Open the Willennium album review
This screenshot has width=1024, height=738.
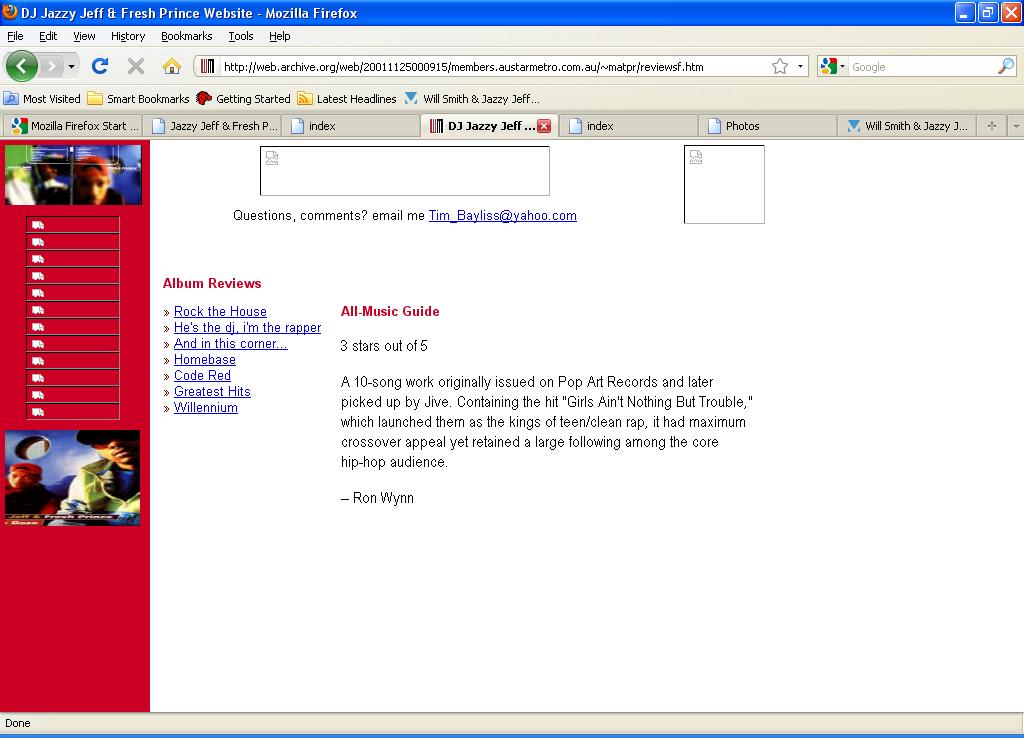click(205, 408)
